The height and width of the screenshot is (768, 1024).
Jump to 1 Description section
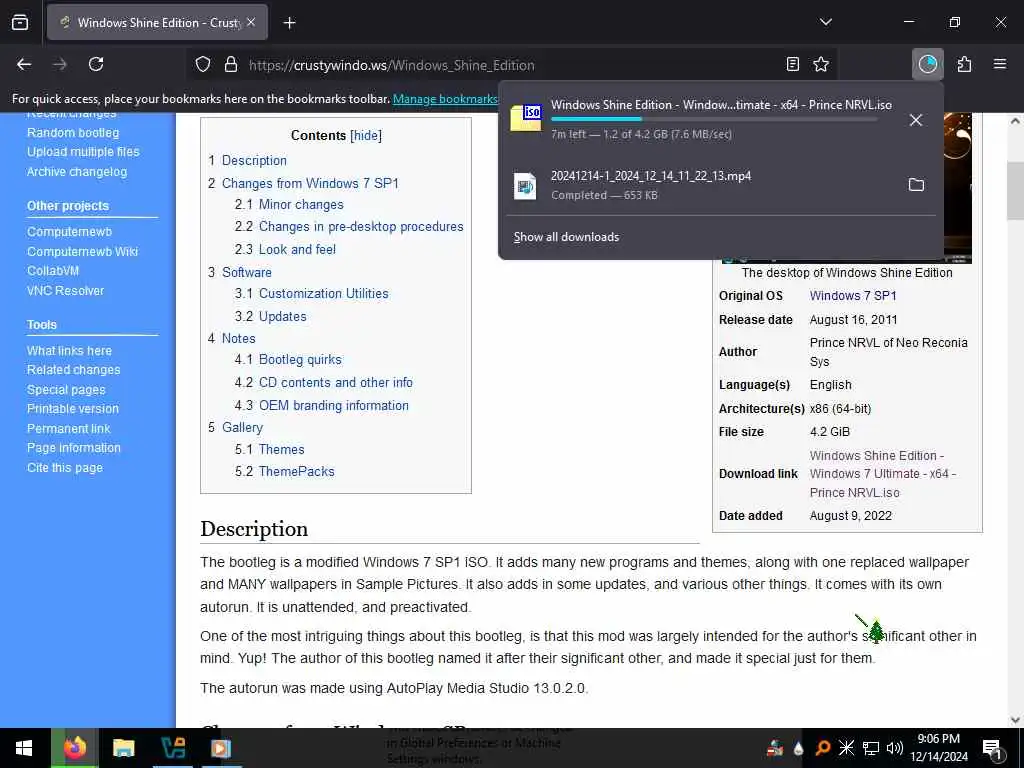tap(254, 161)
